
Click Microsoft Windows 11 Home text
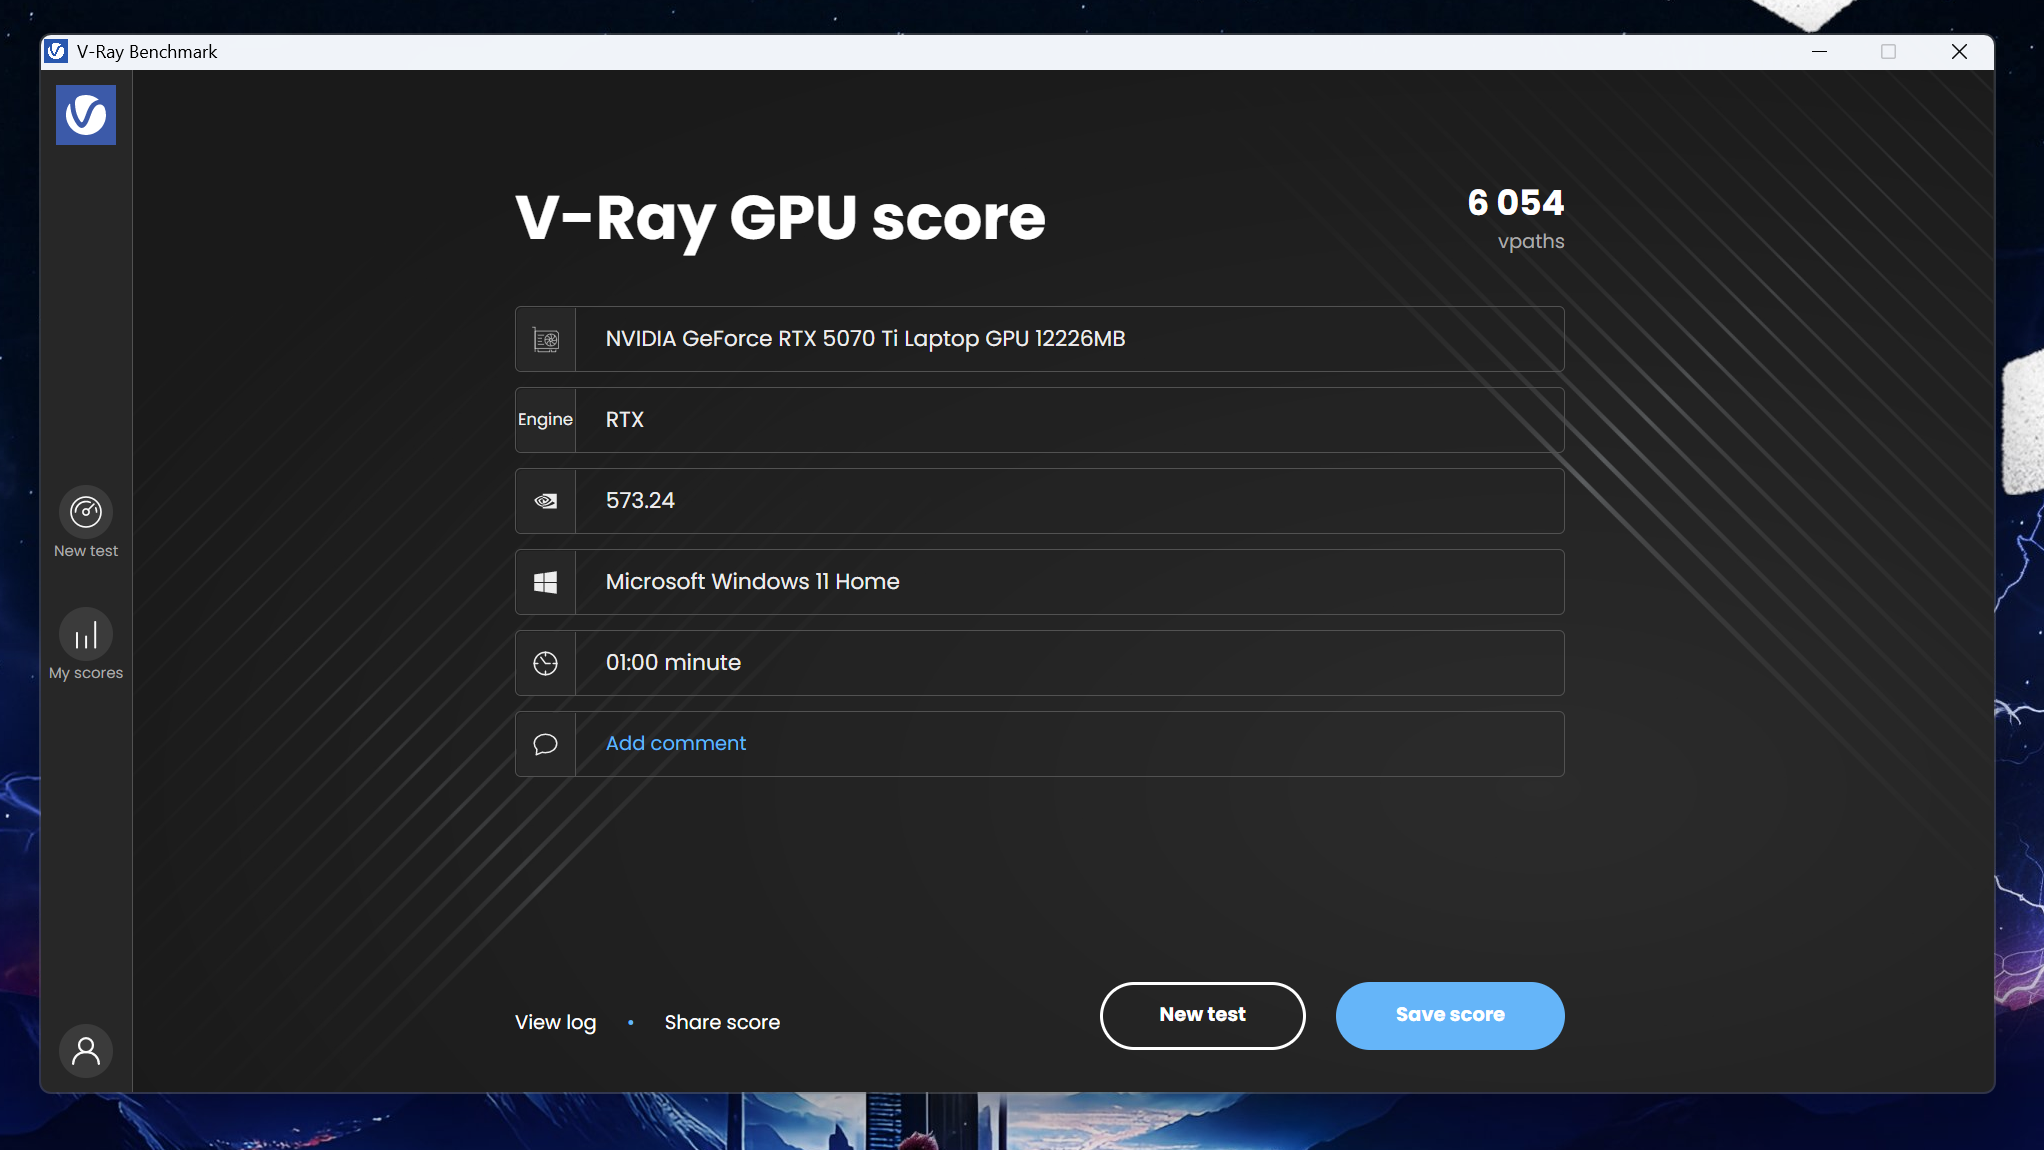tap(753, 581)
